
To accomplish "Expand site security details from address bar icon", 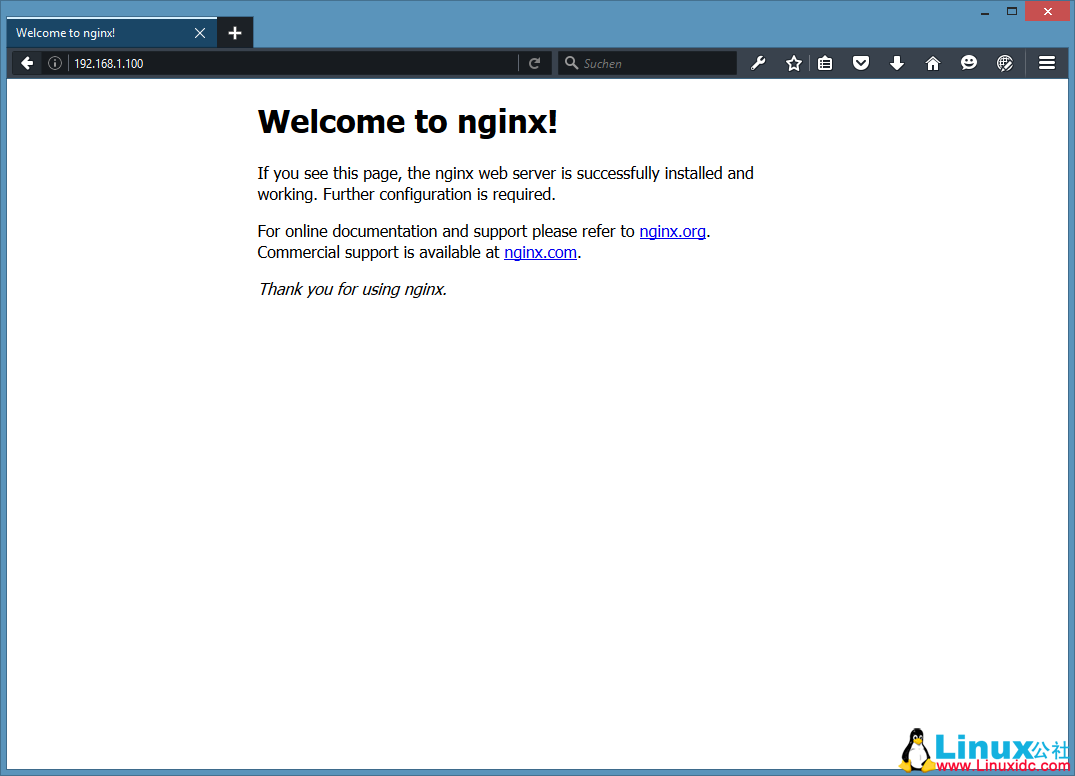I will click(55, 62).
